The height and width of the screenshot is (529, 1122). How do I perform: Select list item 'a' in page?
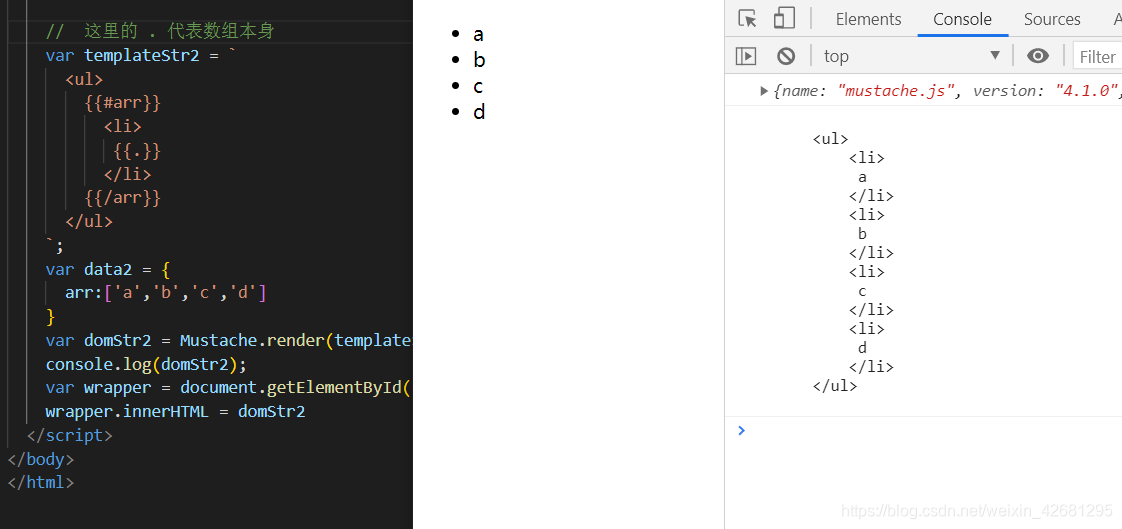479,34
